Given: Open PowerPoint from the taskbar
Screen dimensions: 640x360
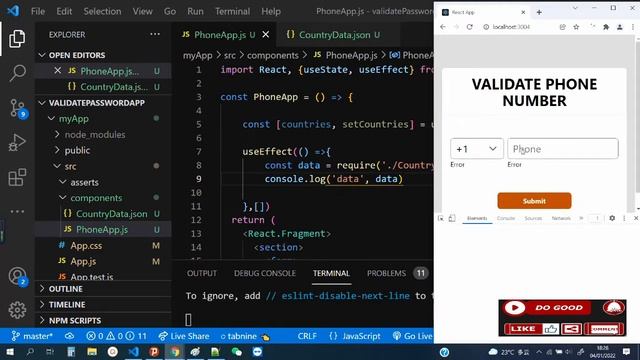Looking at the screenshot, I should pyautogui.click(x=154, y=351).
